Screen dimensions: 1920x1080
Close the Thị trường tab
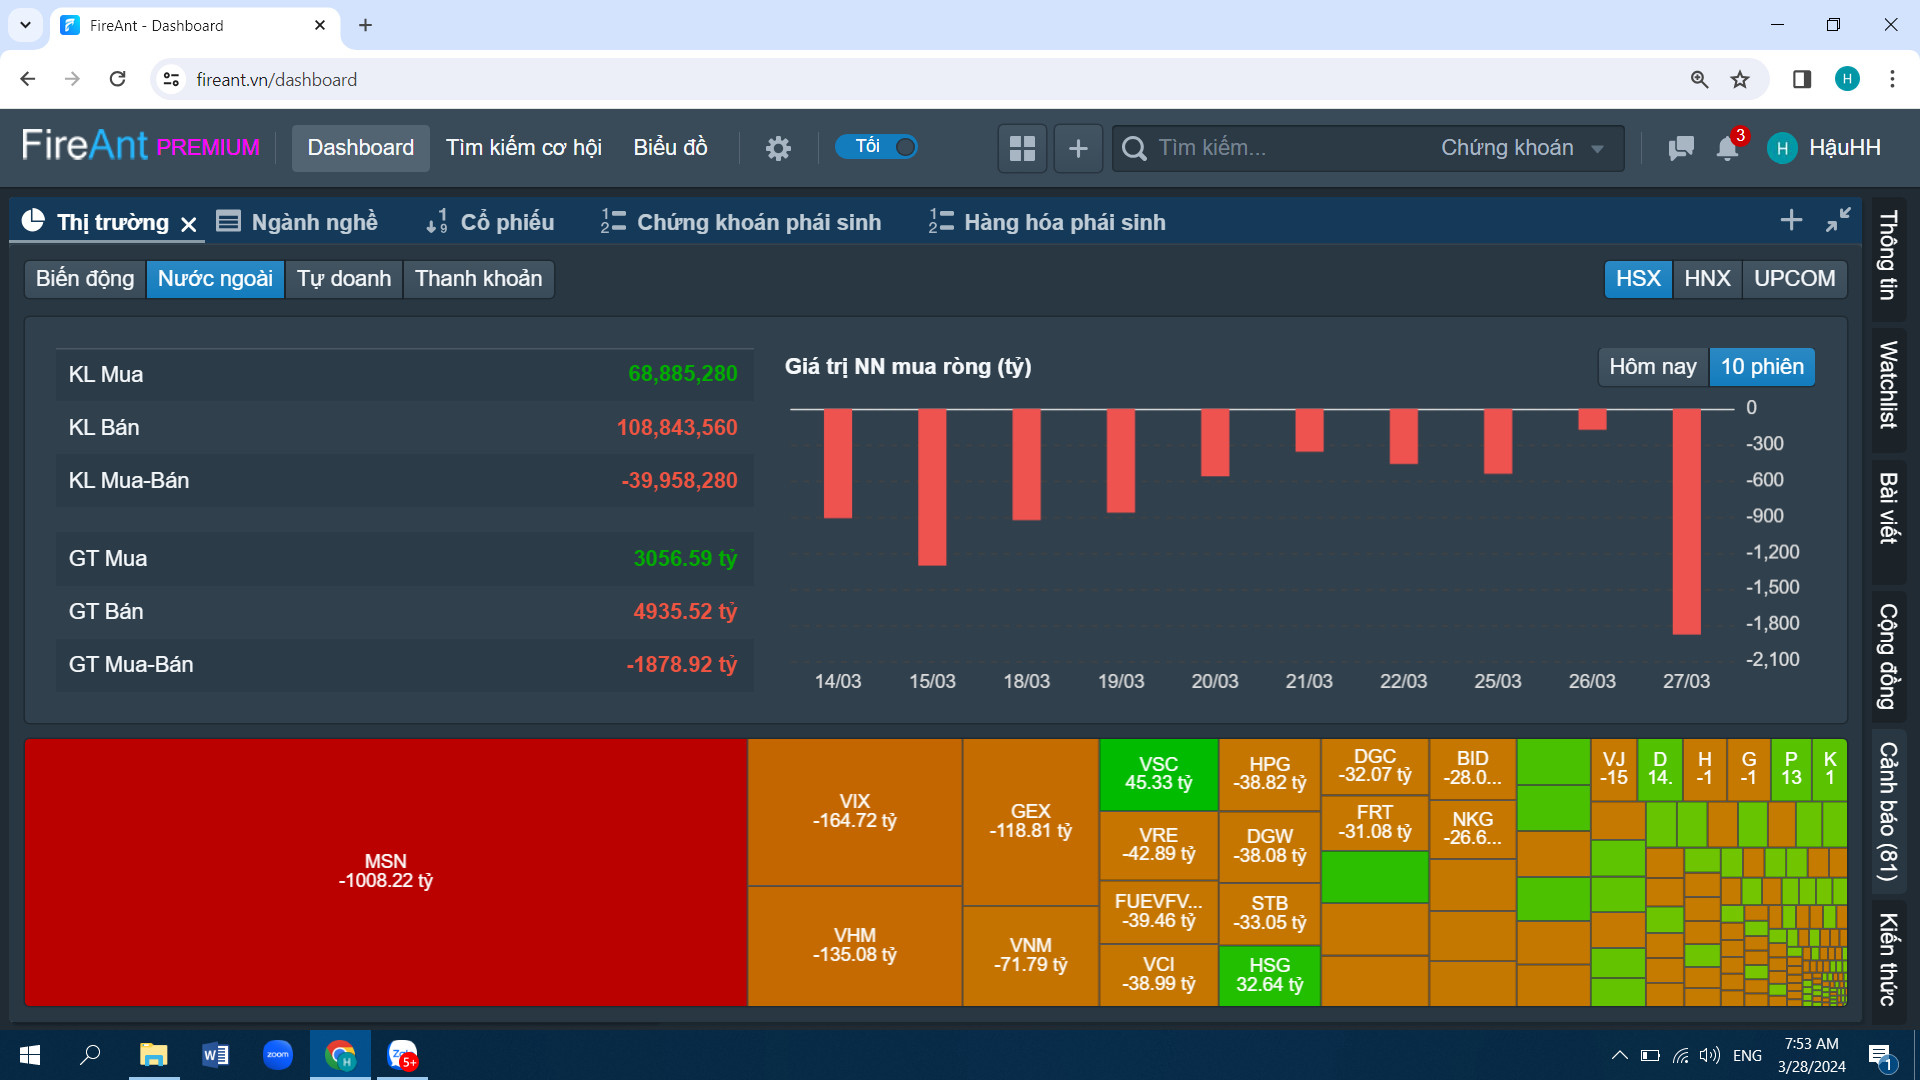click(x=189, y=224)
